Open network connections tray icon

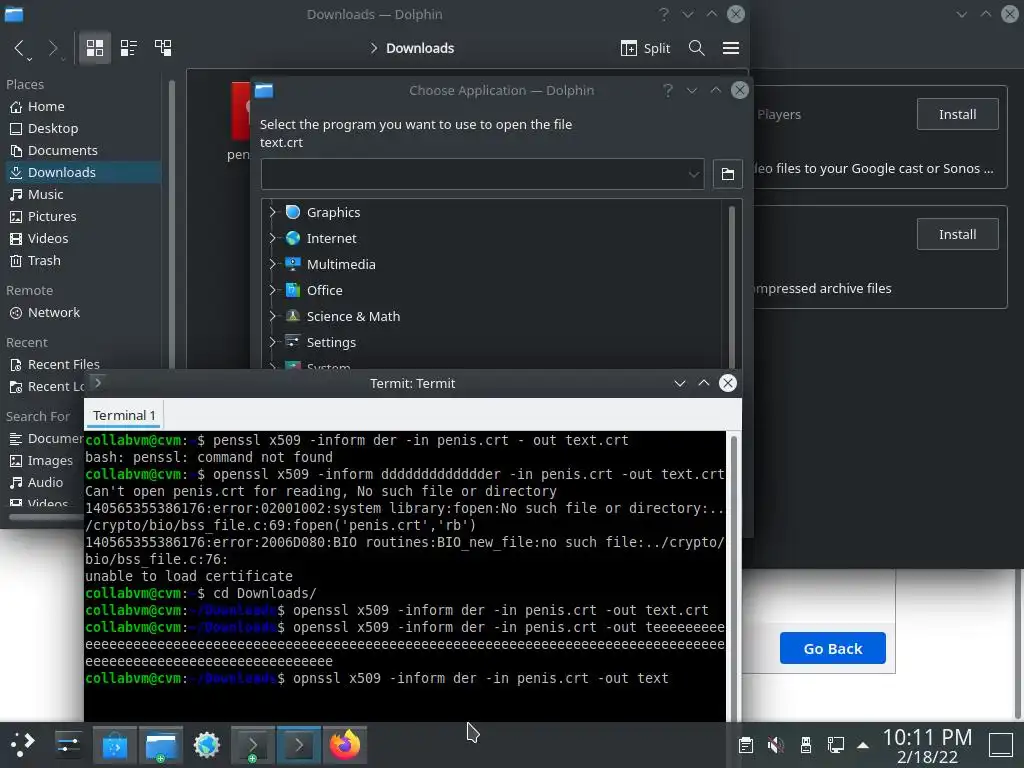pos(836,745)
